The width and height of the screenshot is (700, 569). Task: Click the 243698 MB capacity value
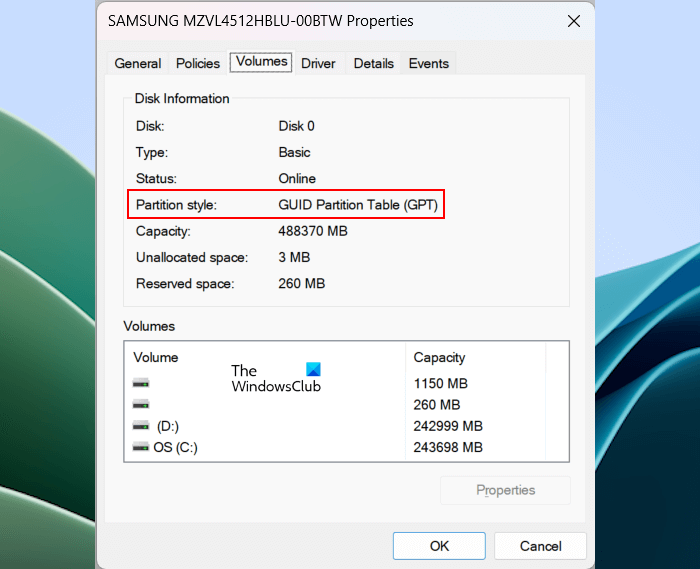(x=448, y=447)
